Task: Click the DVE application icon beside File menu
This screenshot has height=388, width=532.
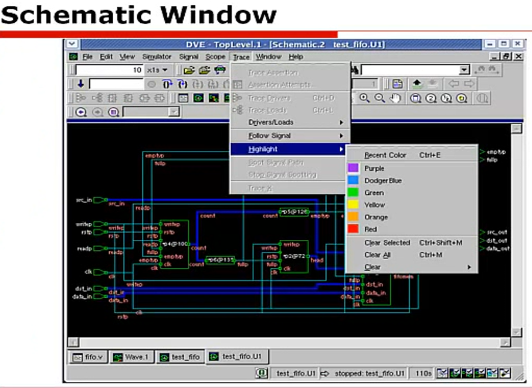Action: click(73, 57)
